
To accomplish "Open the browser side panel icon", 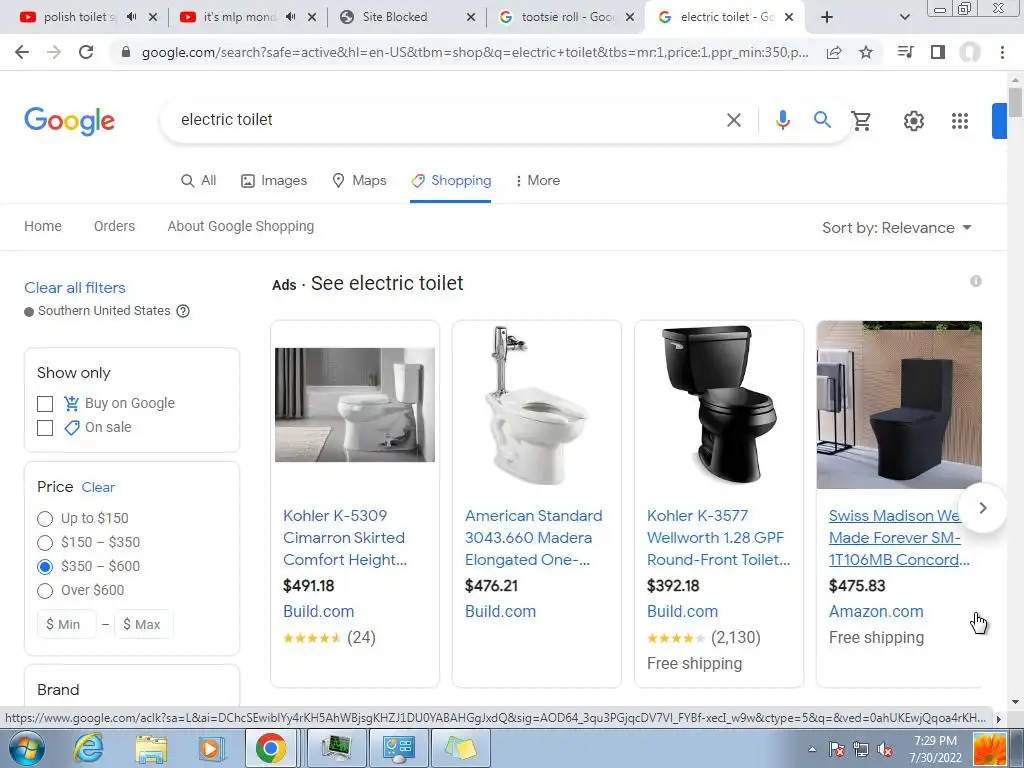I will (938, 52).
